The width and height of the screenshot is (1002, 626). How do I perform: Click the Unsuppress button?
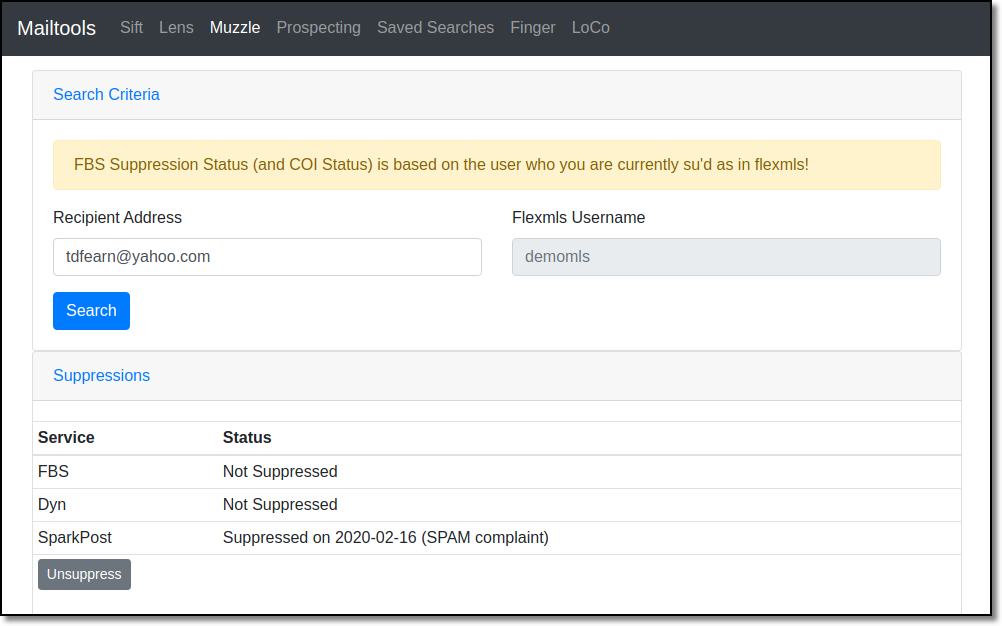84,574
